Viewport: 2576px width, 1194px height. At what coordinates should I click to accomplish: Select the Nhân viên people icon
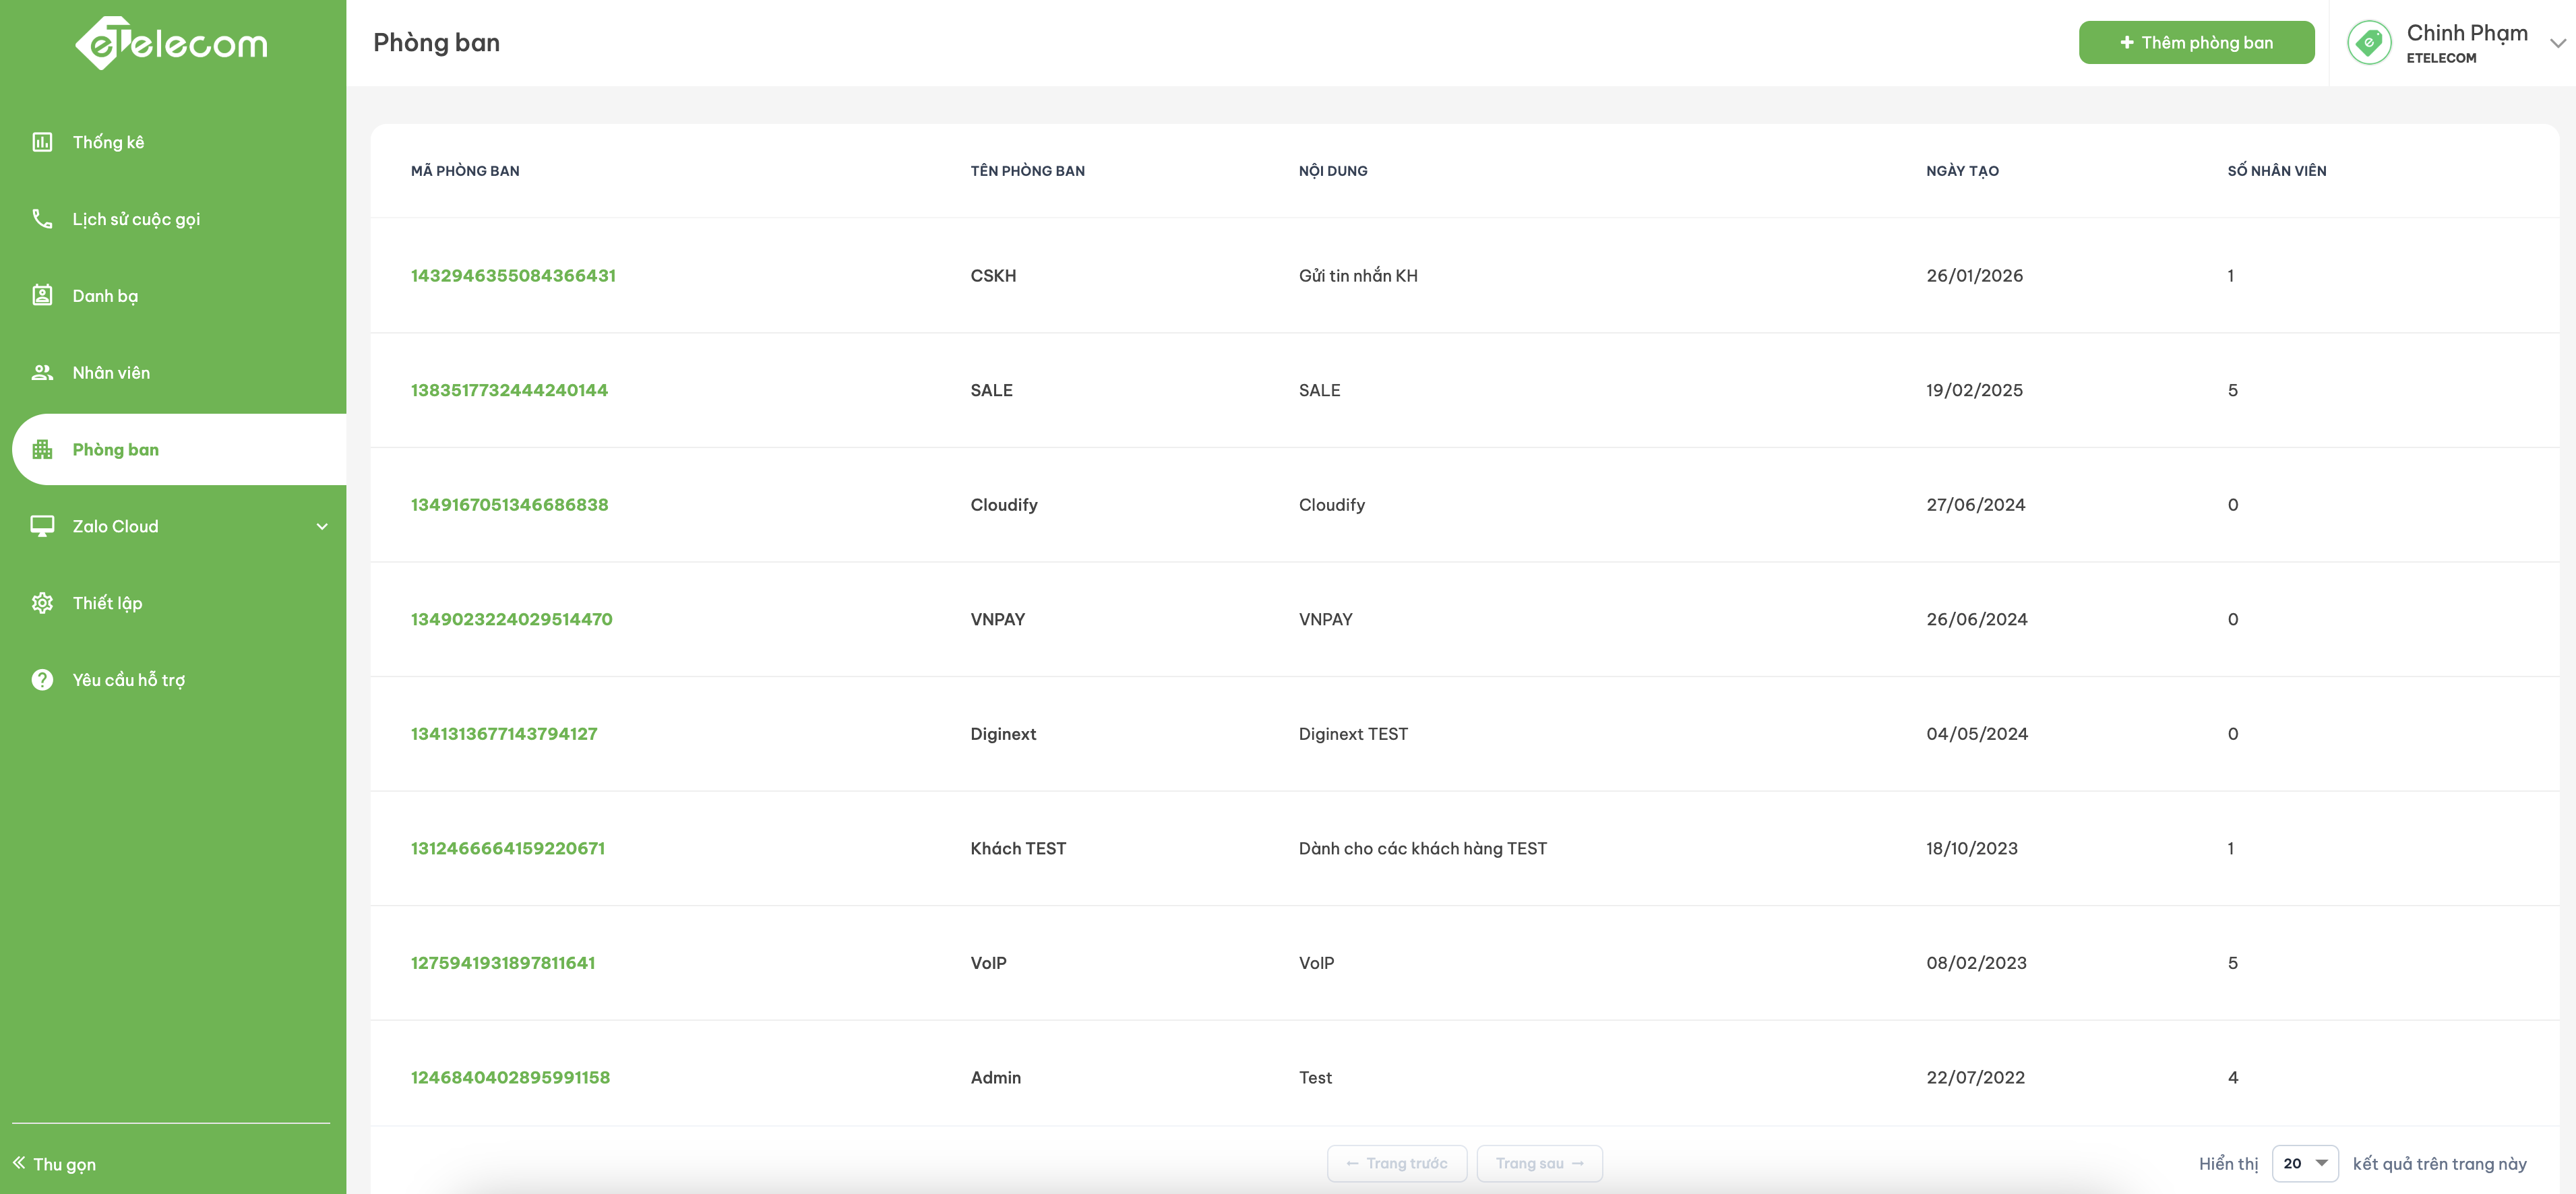42,372
